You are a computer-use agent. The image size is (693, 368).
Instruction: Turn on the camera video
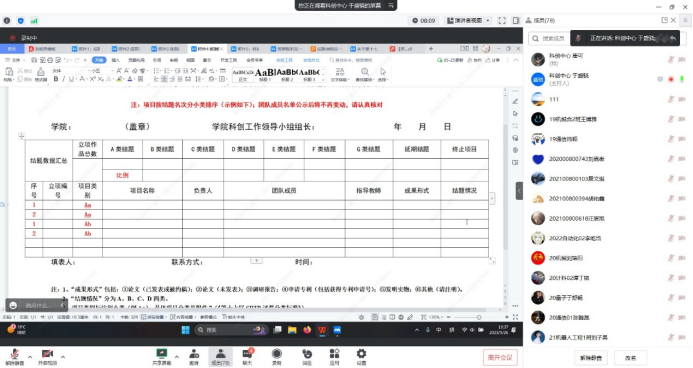coord(47,357)
